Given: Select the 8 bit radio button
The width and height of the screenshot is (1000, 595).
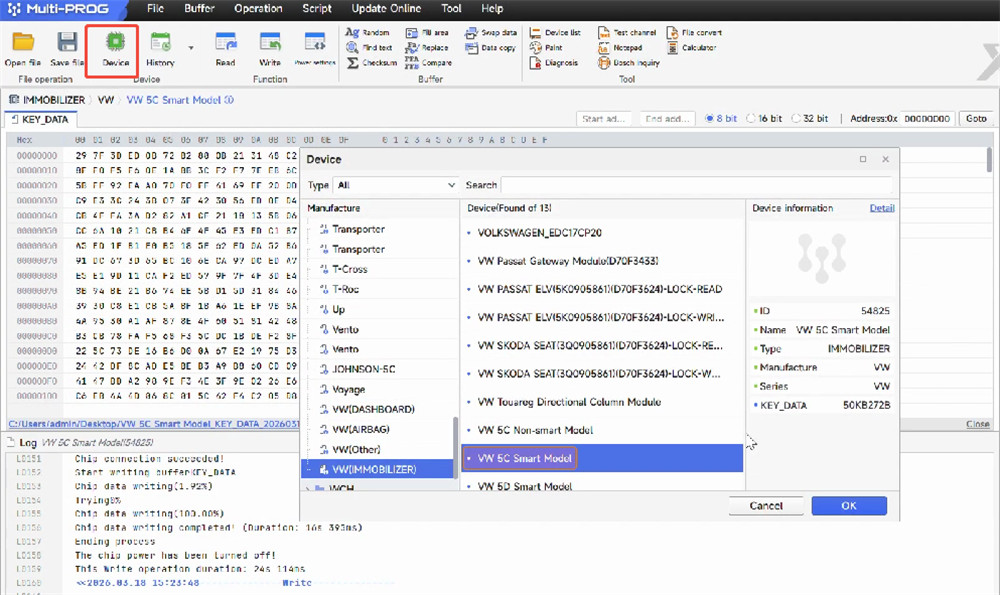Looking at the screenshot, I should [711, 118].
